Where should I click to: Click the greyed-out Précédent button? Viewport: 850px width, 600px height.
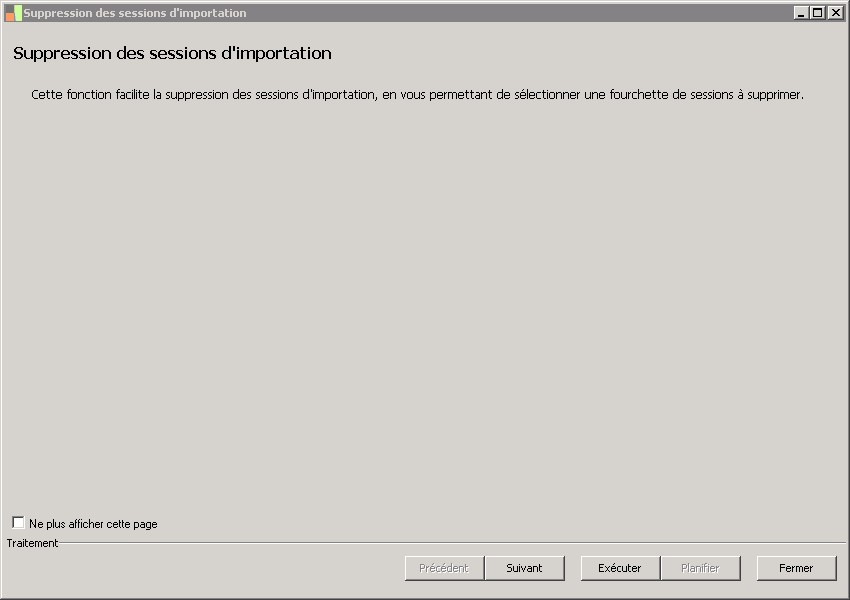coord(444,568)
